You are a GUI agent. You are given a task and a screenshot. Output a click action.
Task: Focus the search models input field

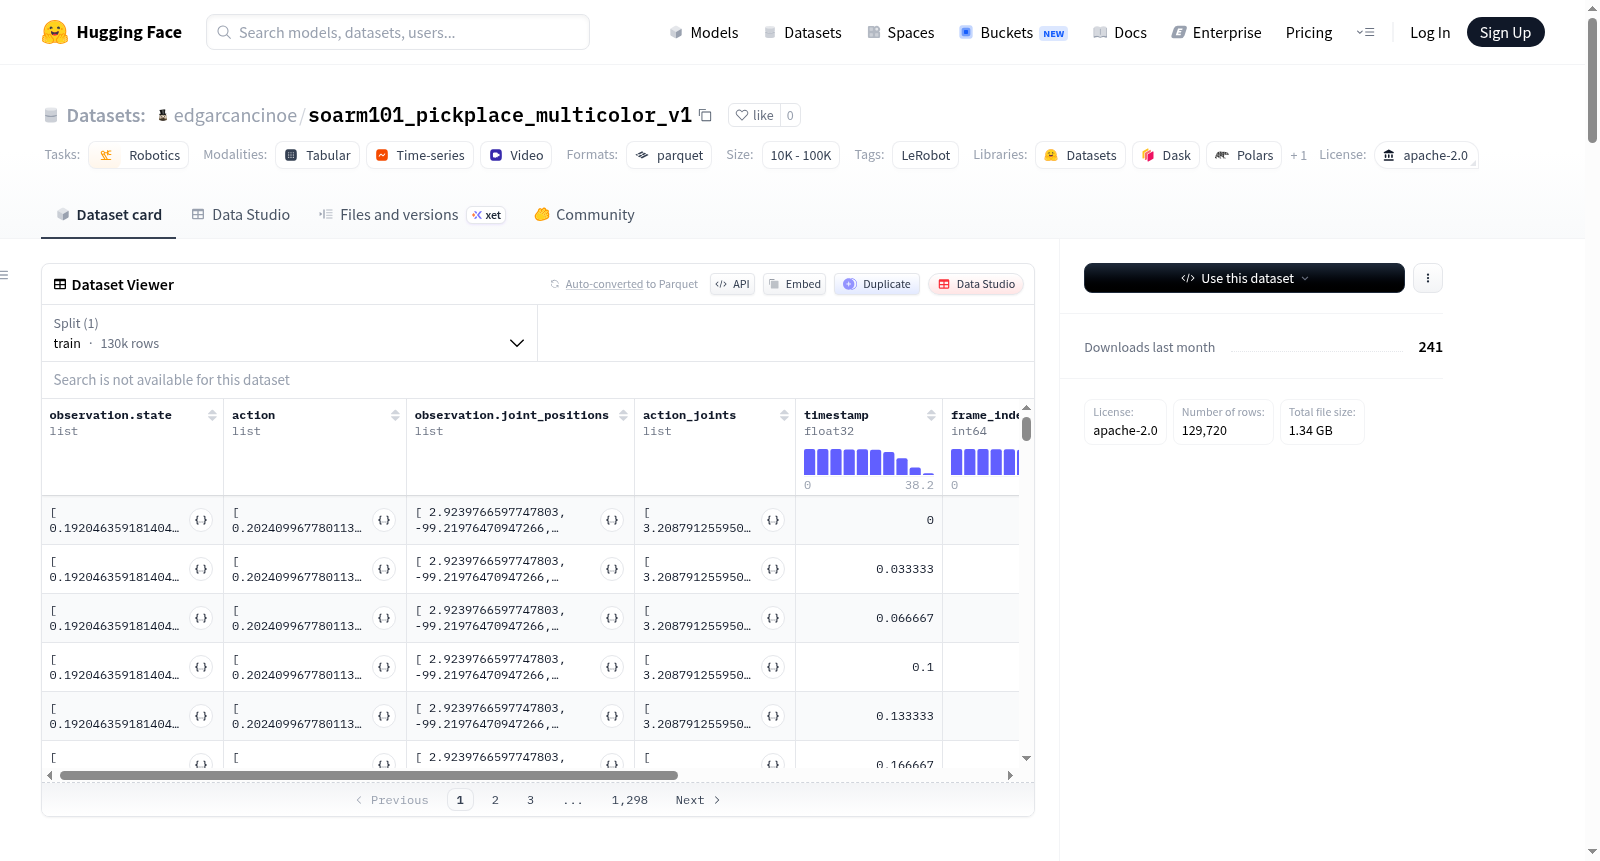point(398,32)
